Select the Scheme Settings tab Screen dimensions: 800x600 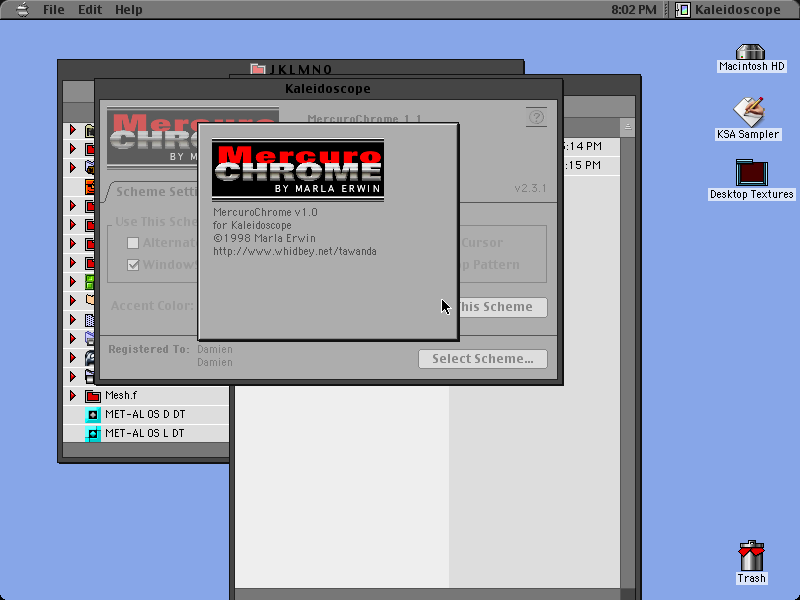coord(153,192)
